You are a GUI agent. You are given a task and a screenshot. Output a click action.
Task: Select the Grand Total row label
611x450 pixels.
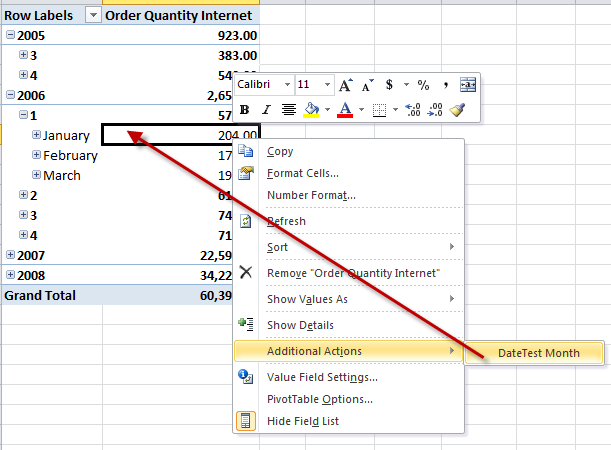pyautogui.click(x=39, y=296)
